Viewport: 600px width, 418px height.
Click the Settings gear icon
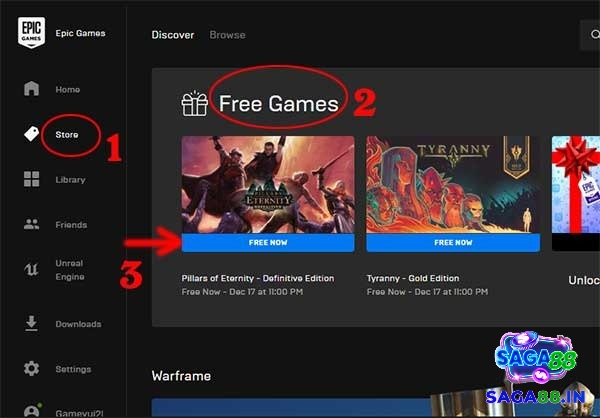(x=31, y=369)
